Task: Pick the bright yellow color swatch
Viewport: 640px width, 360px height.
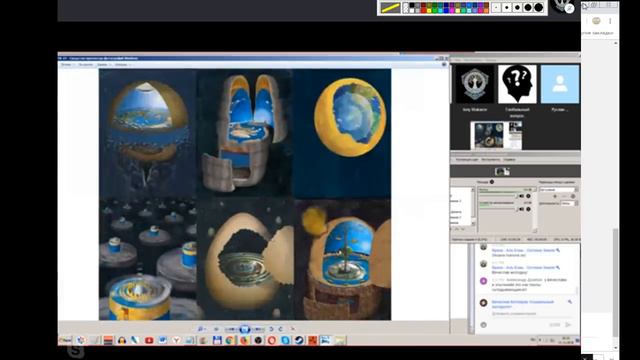Action: [x=429, y=11]
